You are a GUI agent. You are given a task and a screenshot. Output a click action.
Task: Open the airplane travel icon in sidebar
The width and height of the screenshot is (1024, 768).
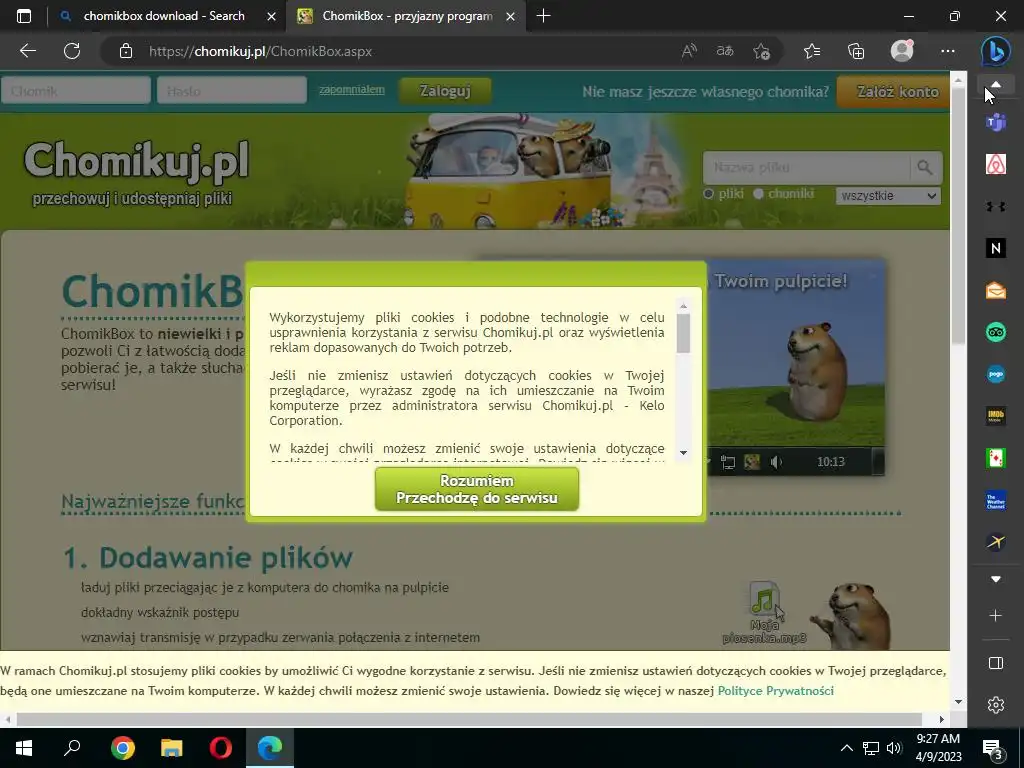point(996,542)
